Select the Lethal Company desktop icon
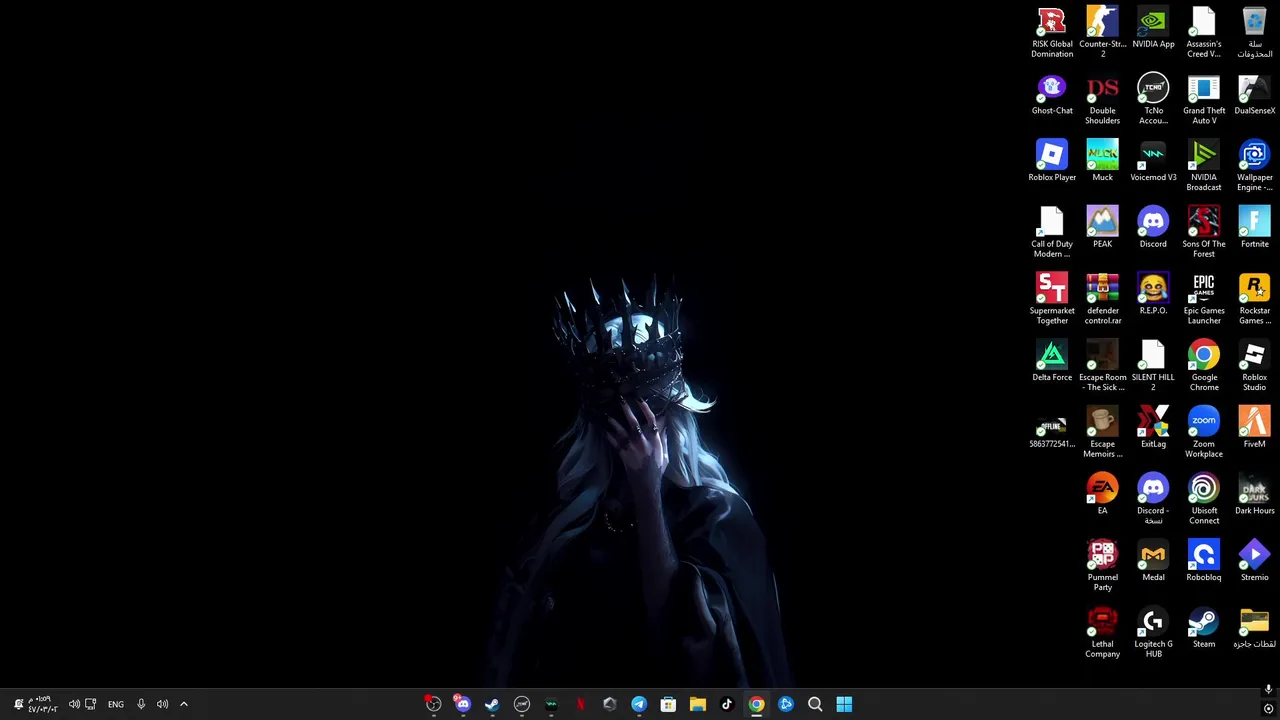This screenshot has height=720, width=1280. (1102, 633)
